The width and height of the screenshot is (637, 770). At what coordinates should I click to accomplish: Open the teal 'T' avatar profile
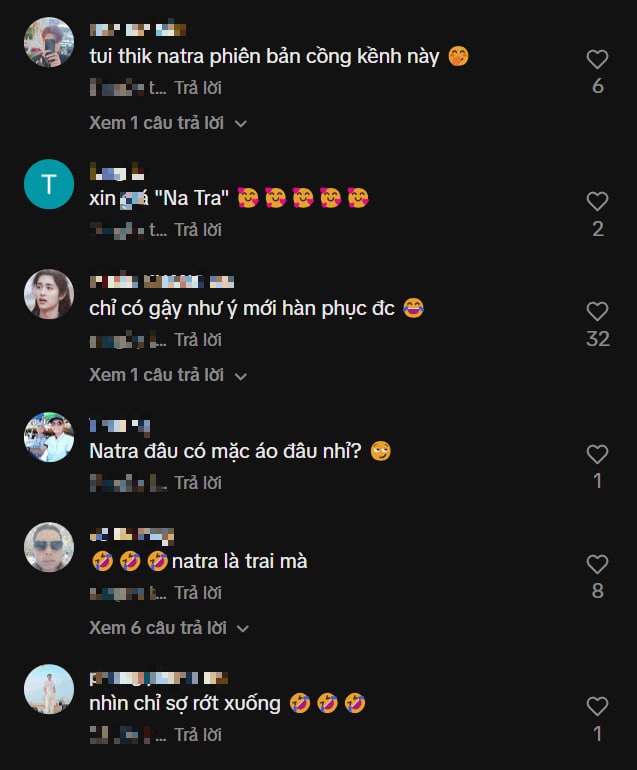coord(49,184)
